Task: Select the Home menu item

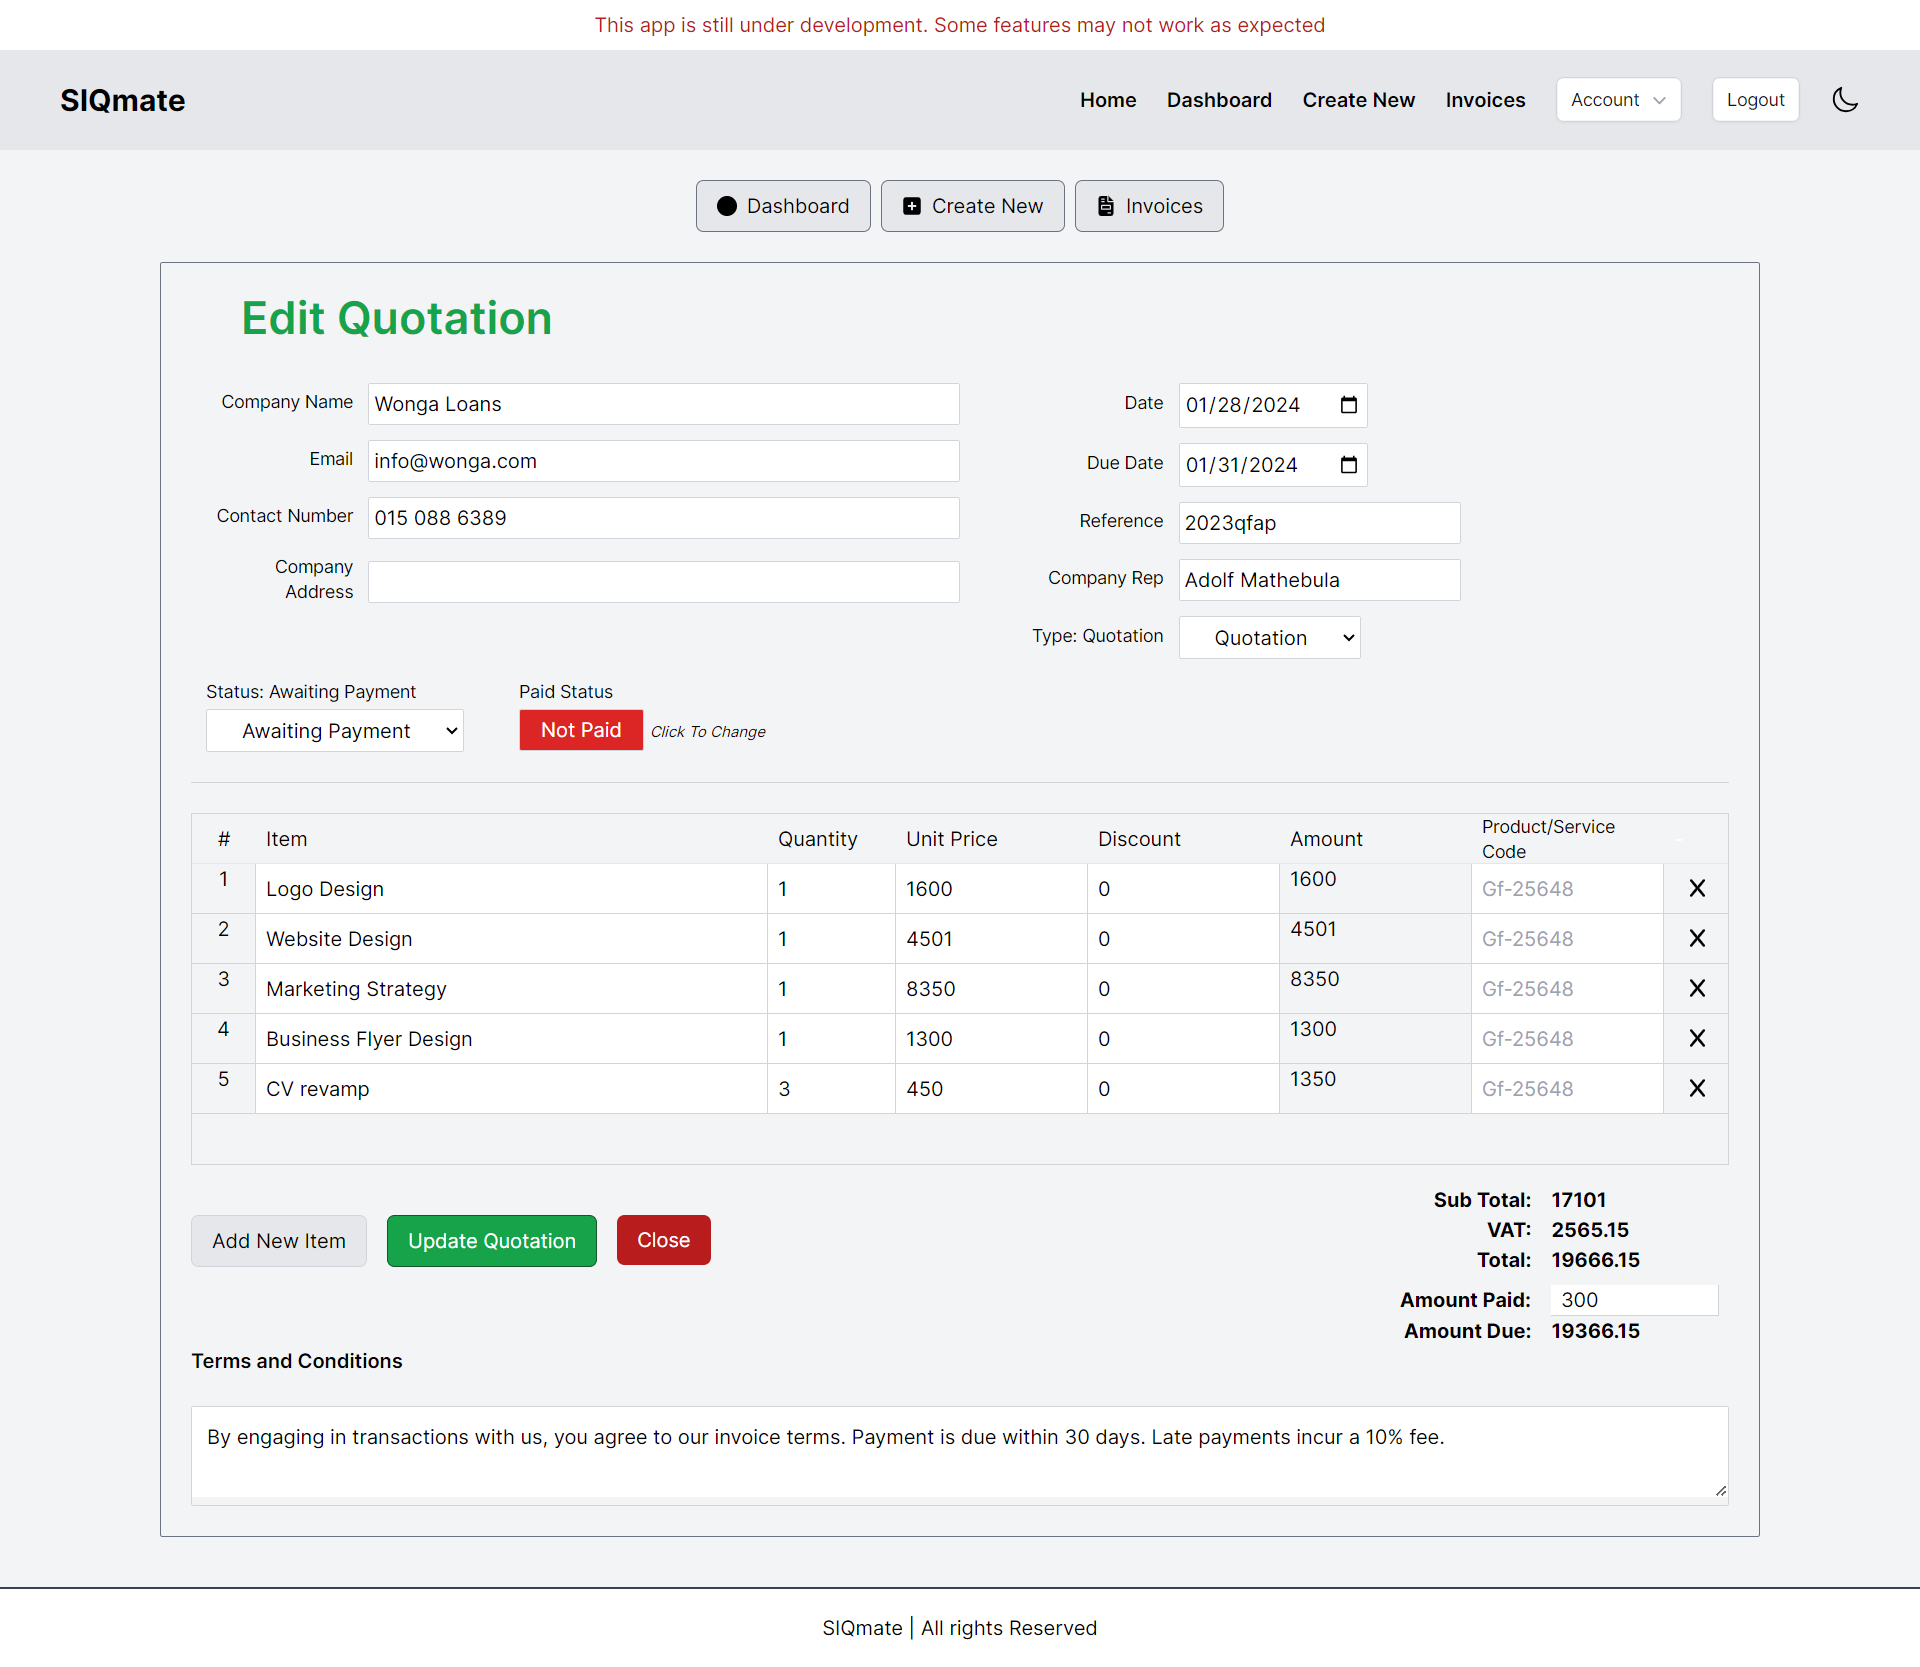Action: coord(1109,100)
